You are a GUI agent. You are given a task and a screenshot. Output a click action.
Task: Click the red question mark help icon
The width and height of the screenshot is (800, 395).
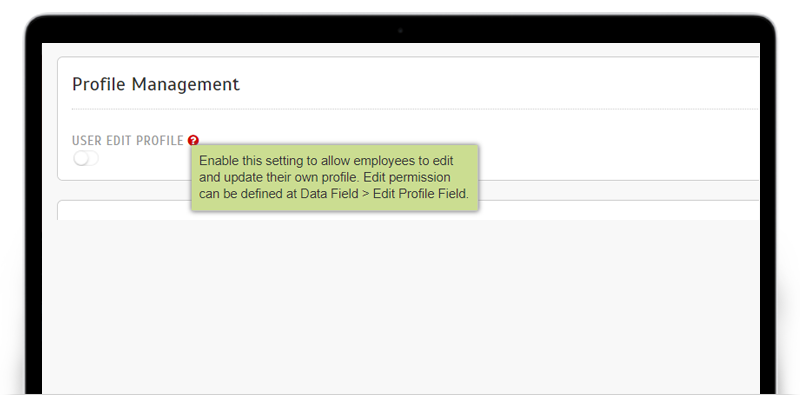193,140
